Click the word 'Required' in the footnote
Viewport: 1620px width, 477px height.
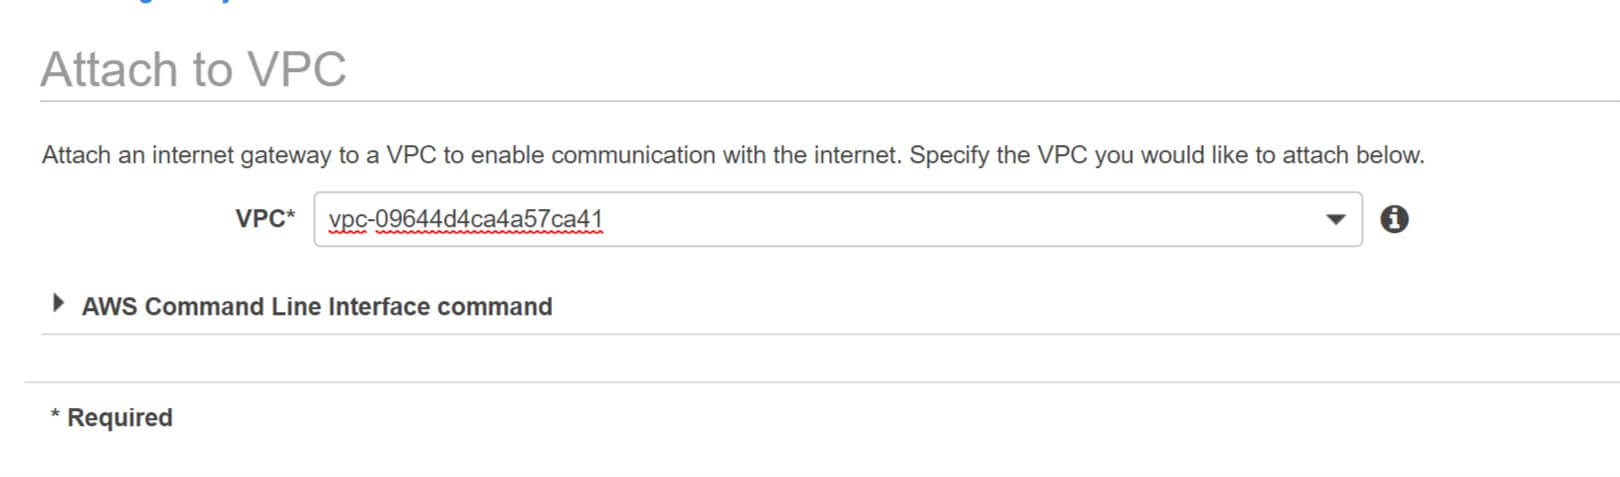coord(120,417)
